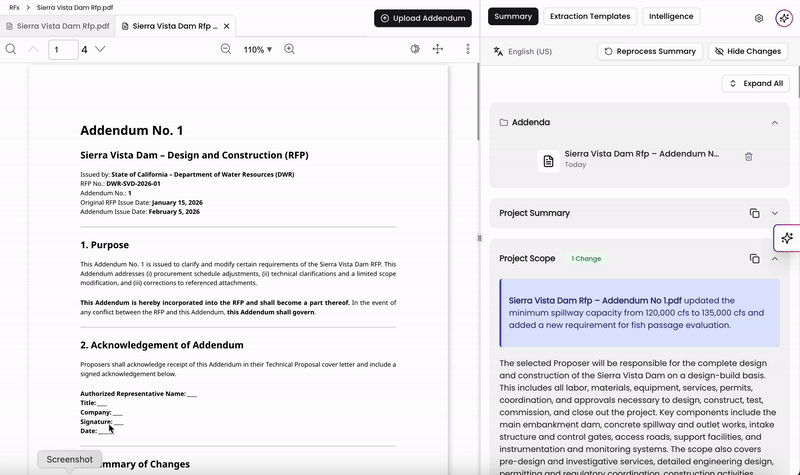Screen dimensions: 800x475
Task: Click the Upload Addendum button
Action: pyautogui.click(x=422, y=18)
